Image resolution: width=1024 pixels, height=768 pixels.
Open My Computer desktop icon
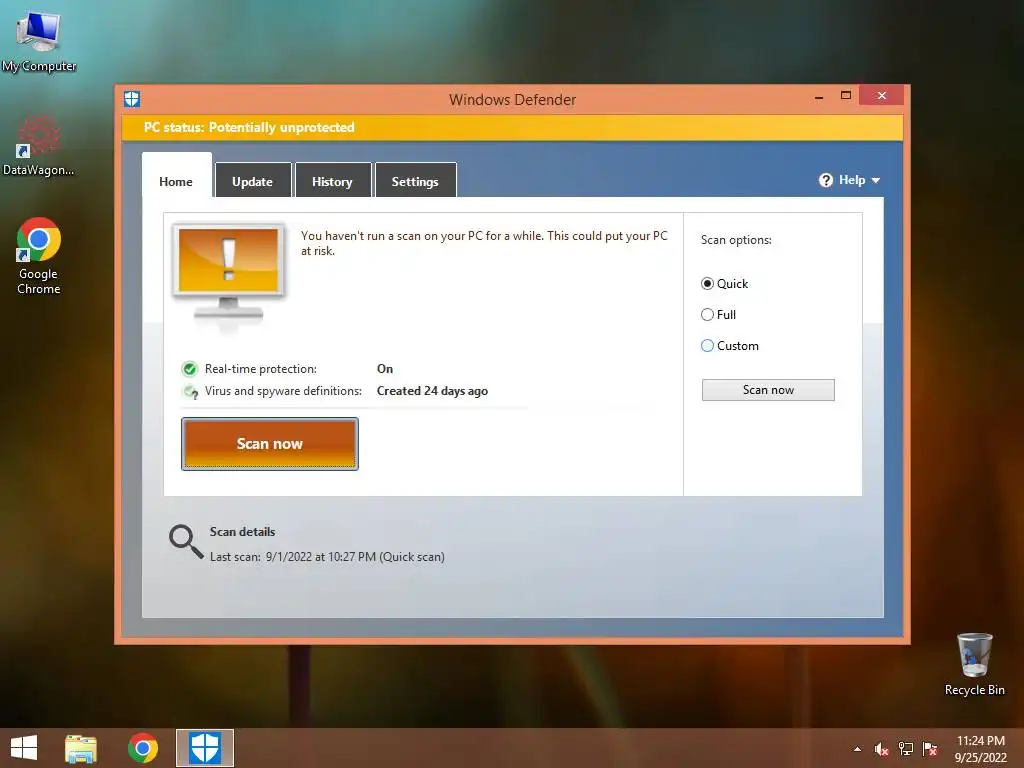(x=39, y=40)
